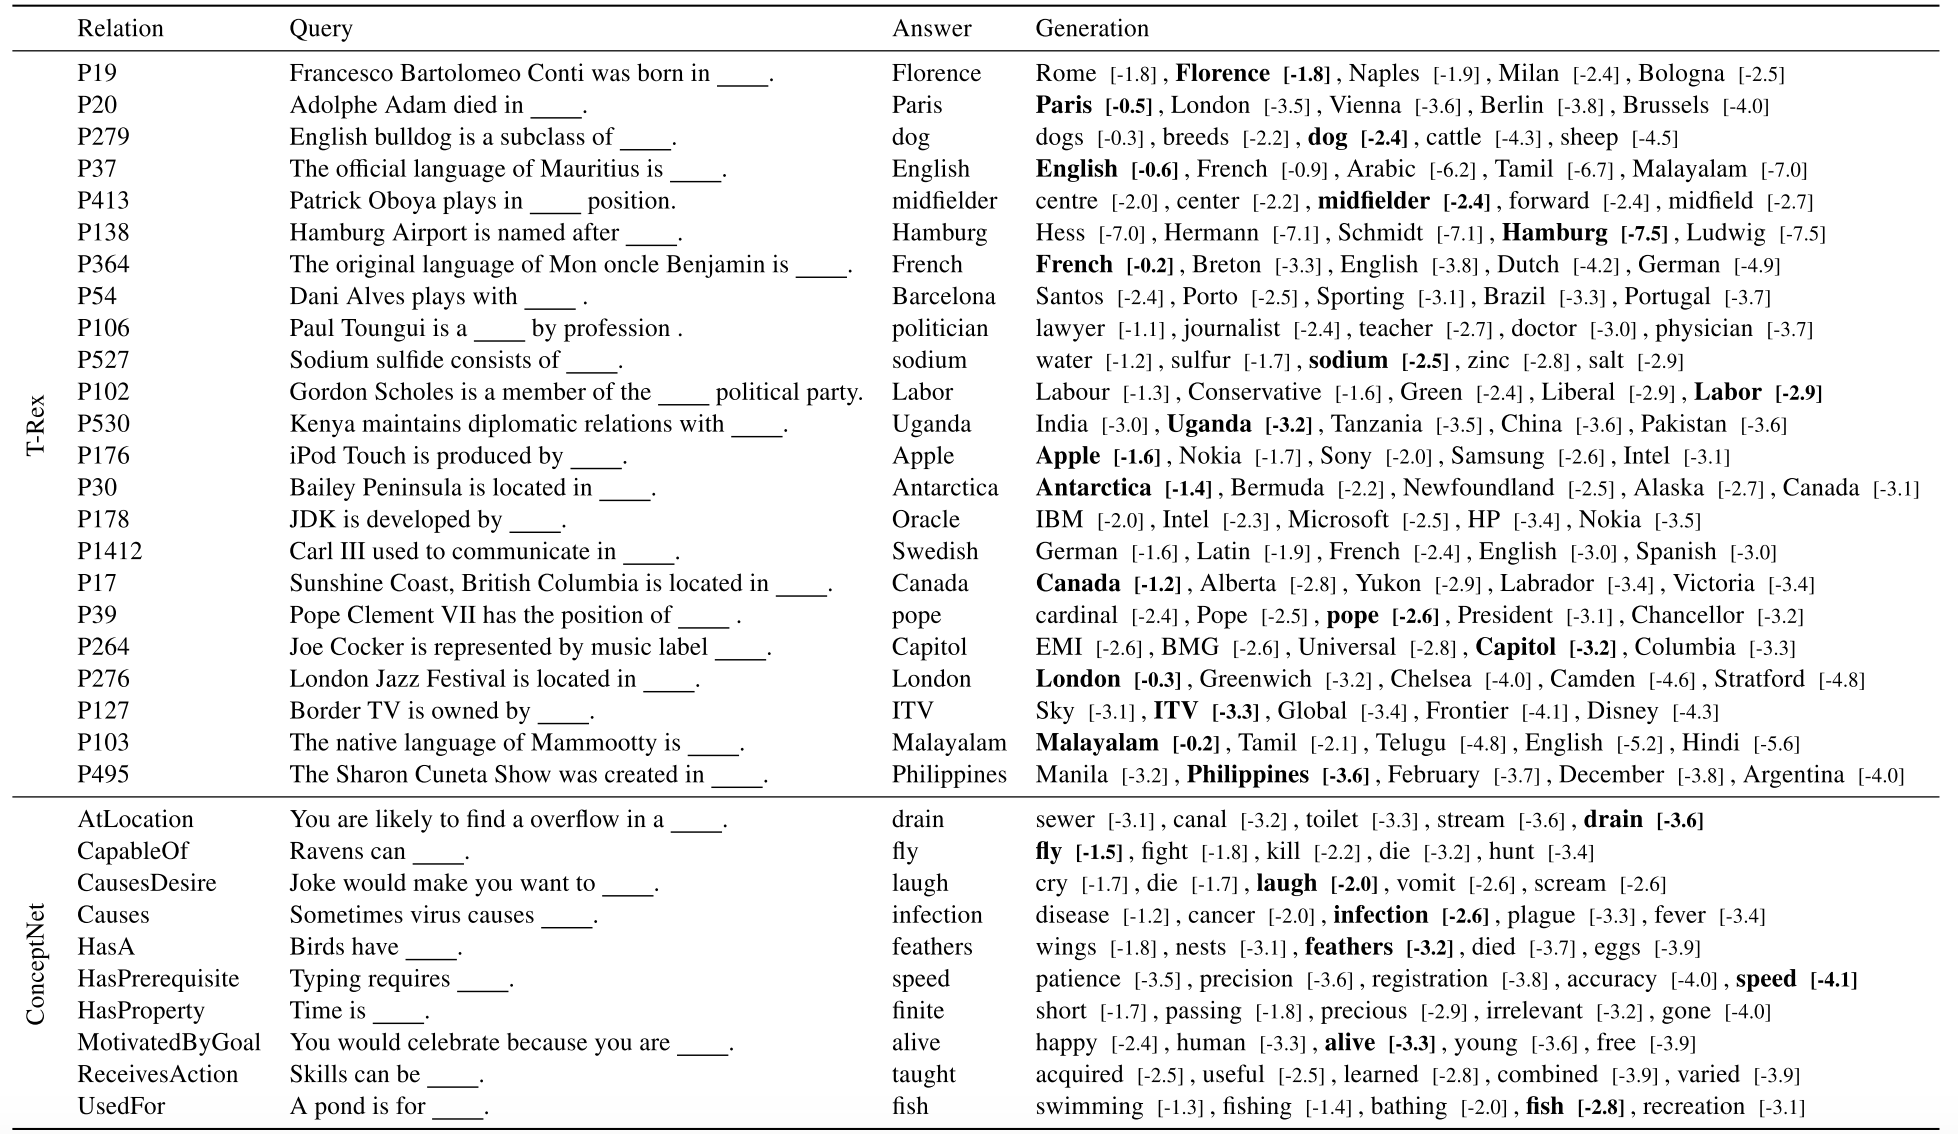Click generation 'swimming' in the UsedFor row
1958x1134 pixels.
click(1089, 1107)
